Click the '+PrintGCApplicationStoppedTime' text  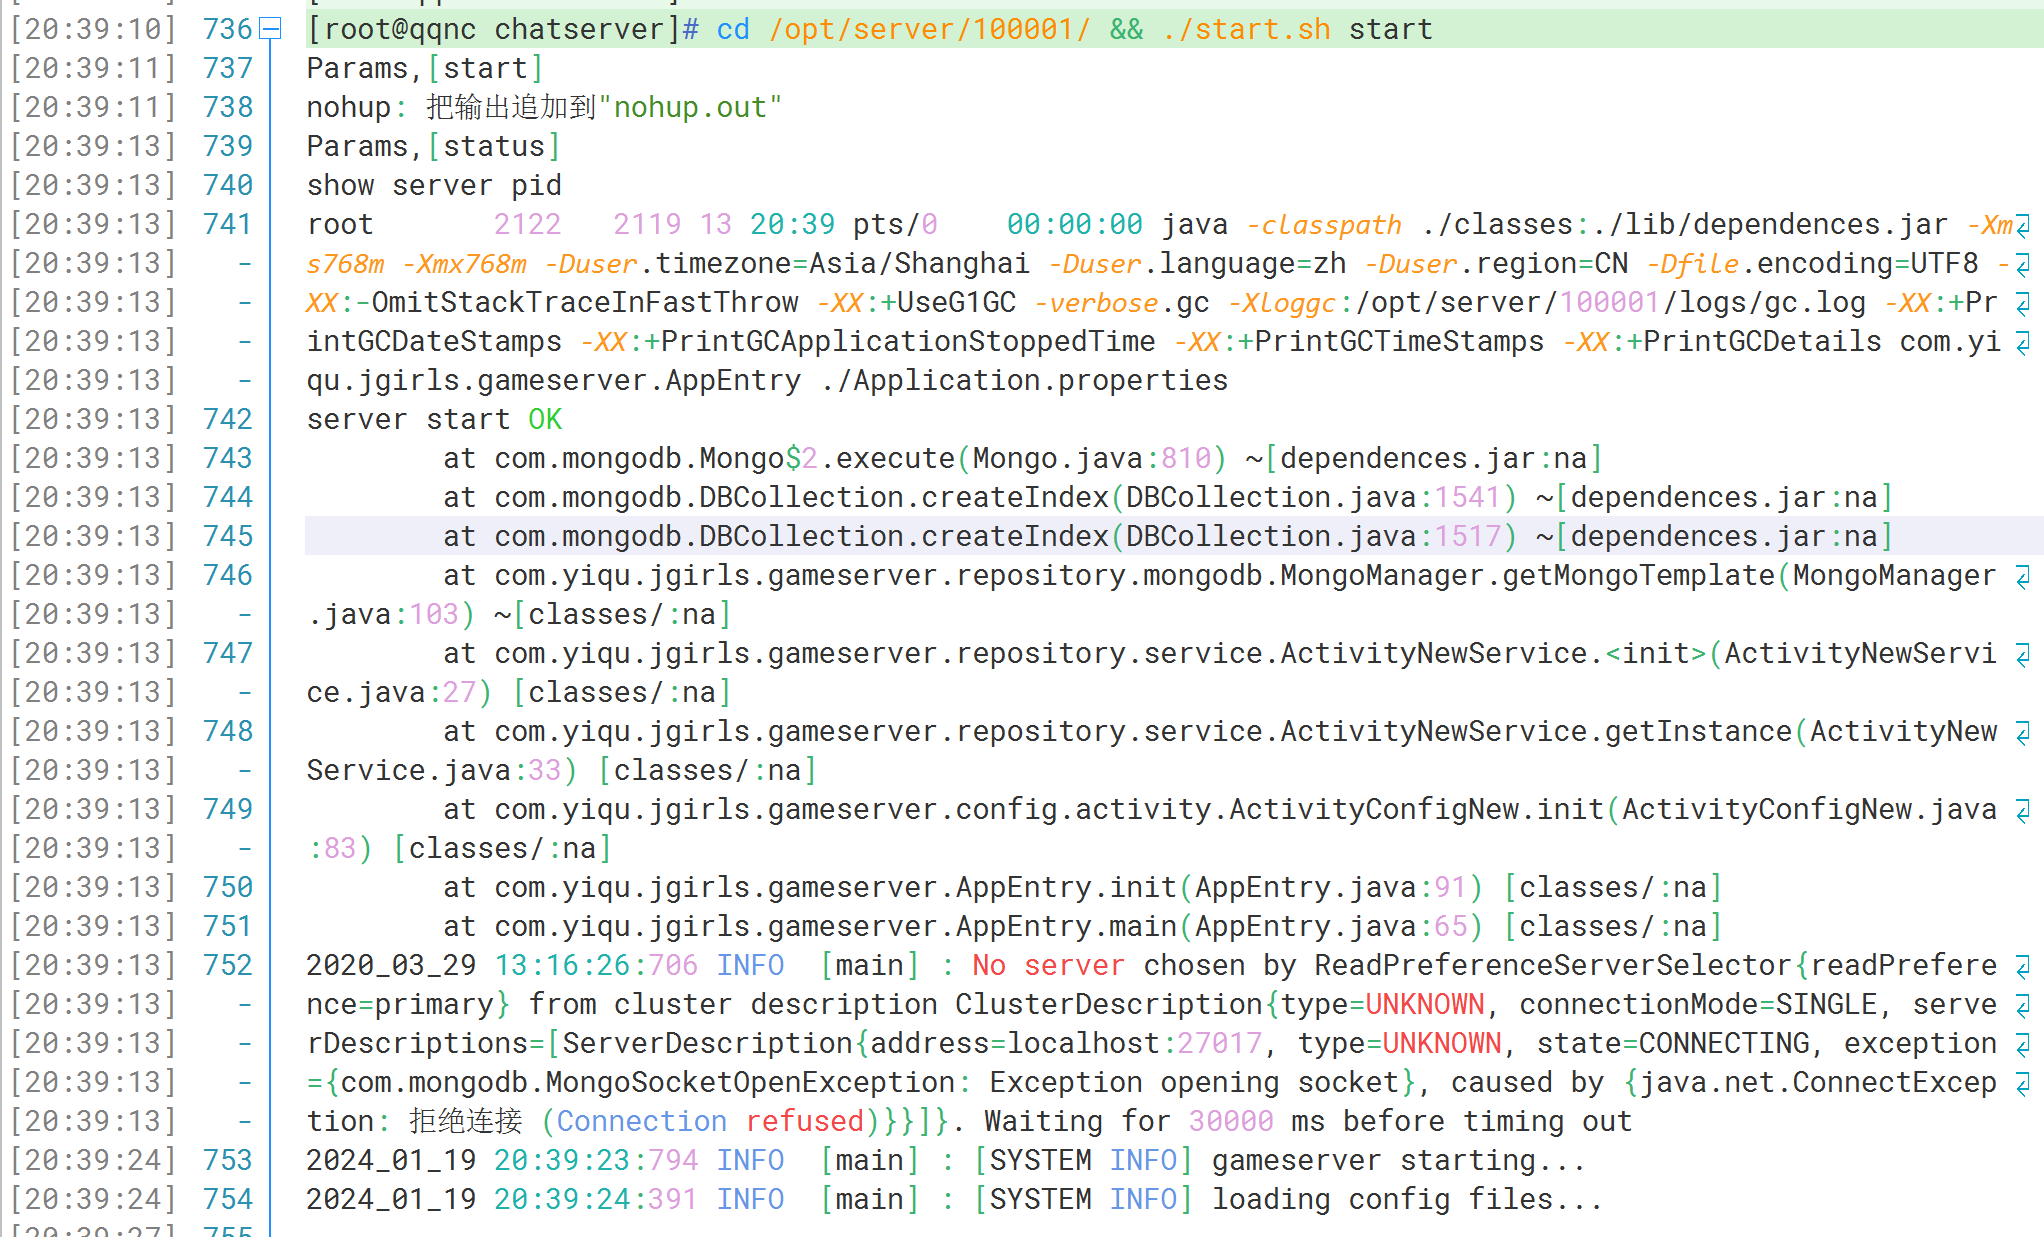(x=899, y=341)
